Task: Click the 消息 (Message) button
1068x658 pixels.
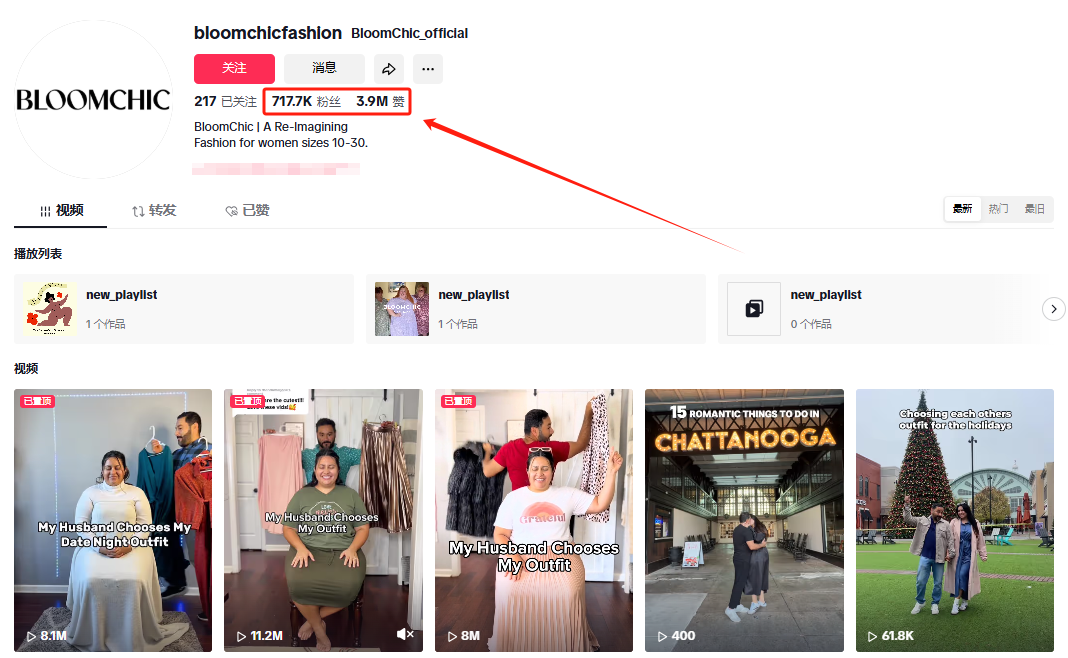Action: (x=324, y=68)
